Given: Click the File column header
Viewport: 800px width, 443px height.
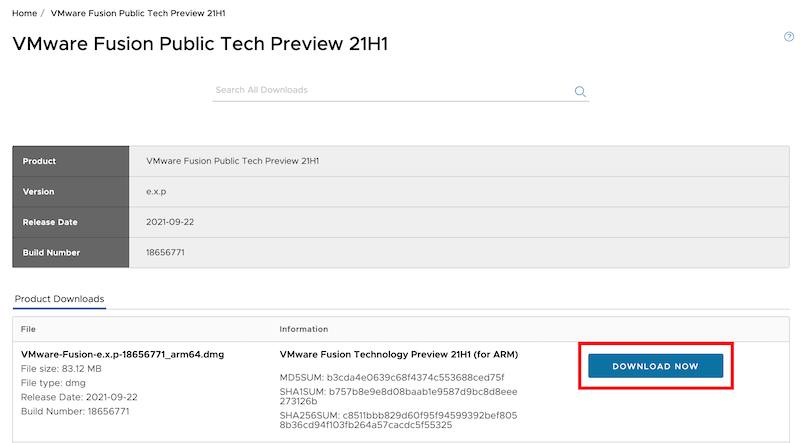Looking at the screenshot, I should pos(28,329).
